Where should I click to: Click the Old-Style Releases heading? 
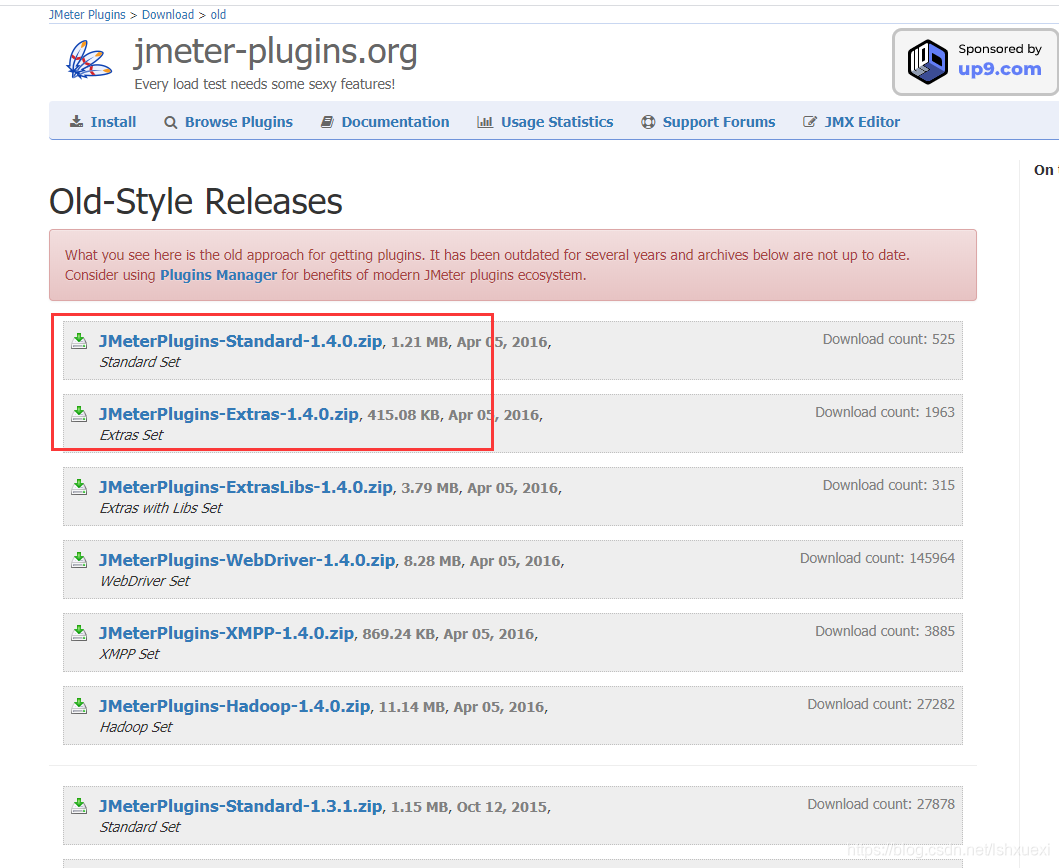pos(196,201)
